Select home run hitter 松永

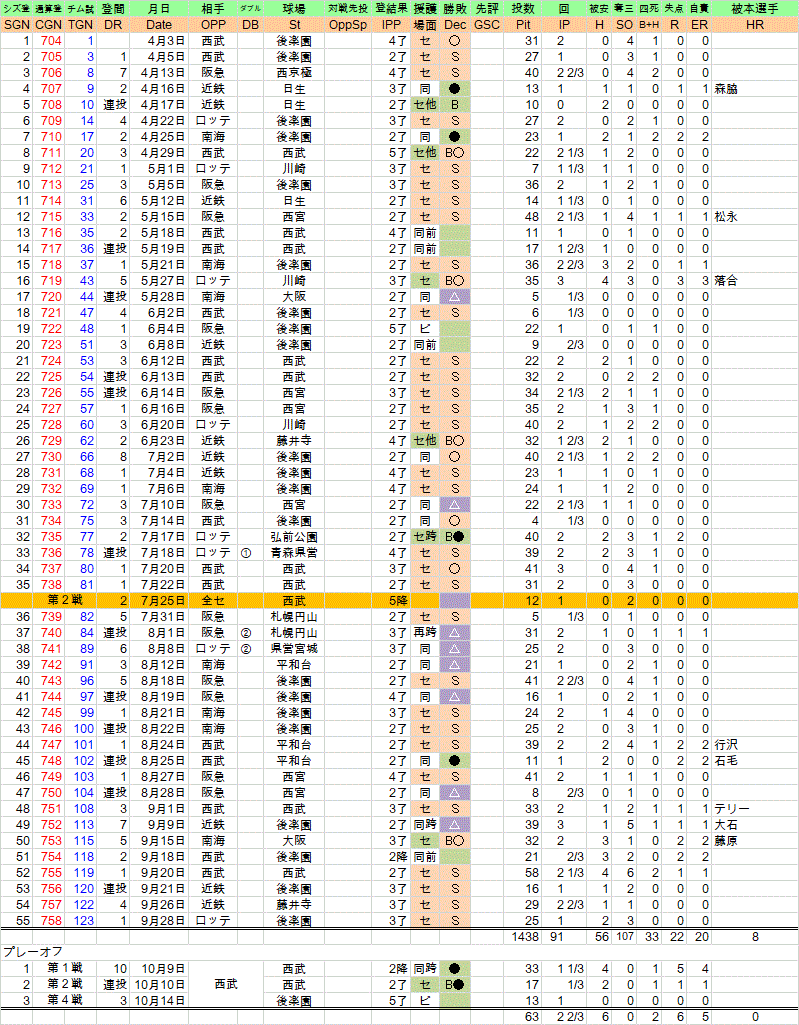point(726,216)
